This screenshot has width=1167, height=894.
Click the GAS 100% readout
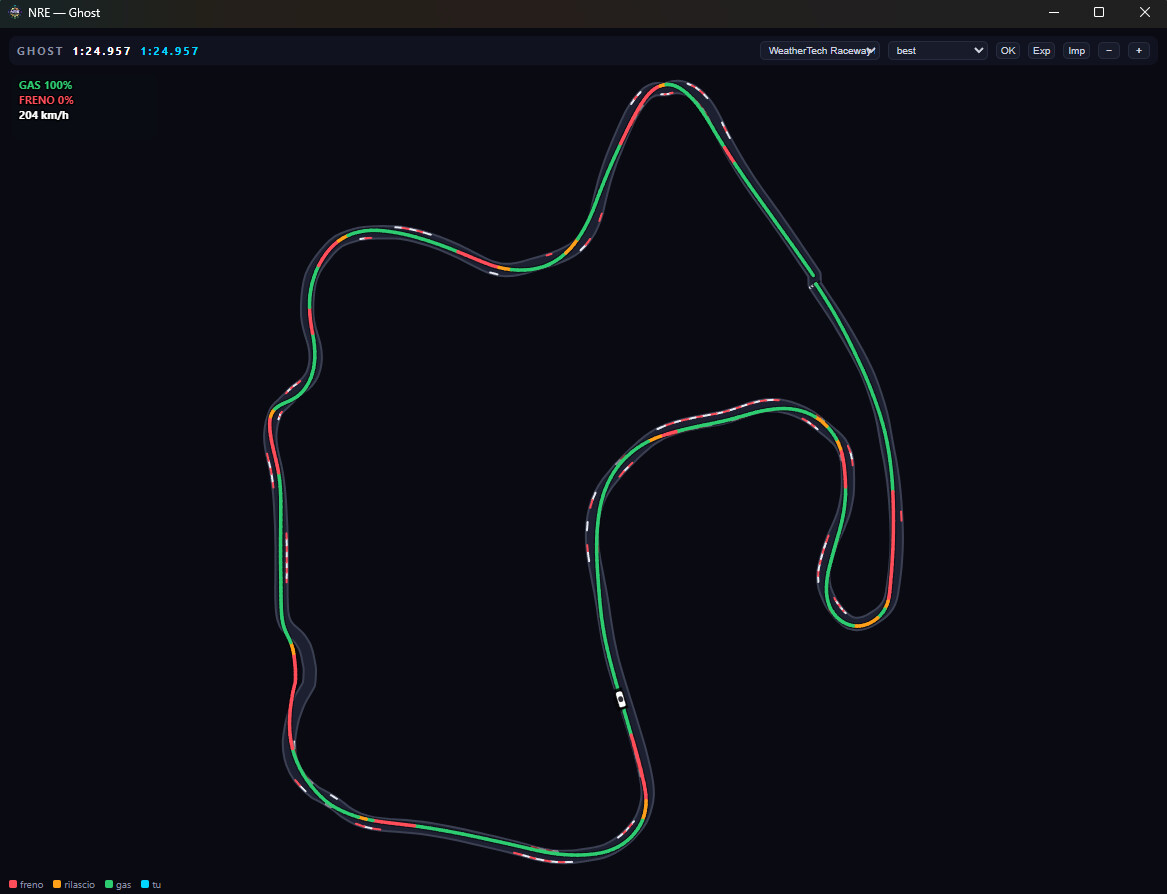coord(45,86)
